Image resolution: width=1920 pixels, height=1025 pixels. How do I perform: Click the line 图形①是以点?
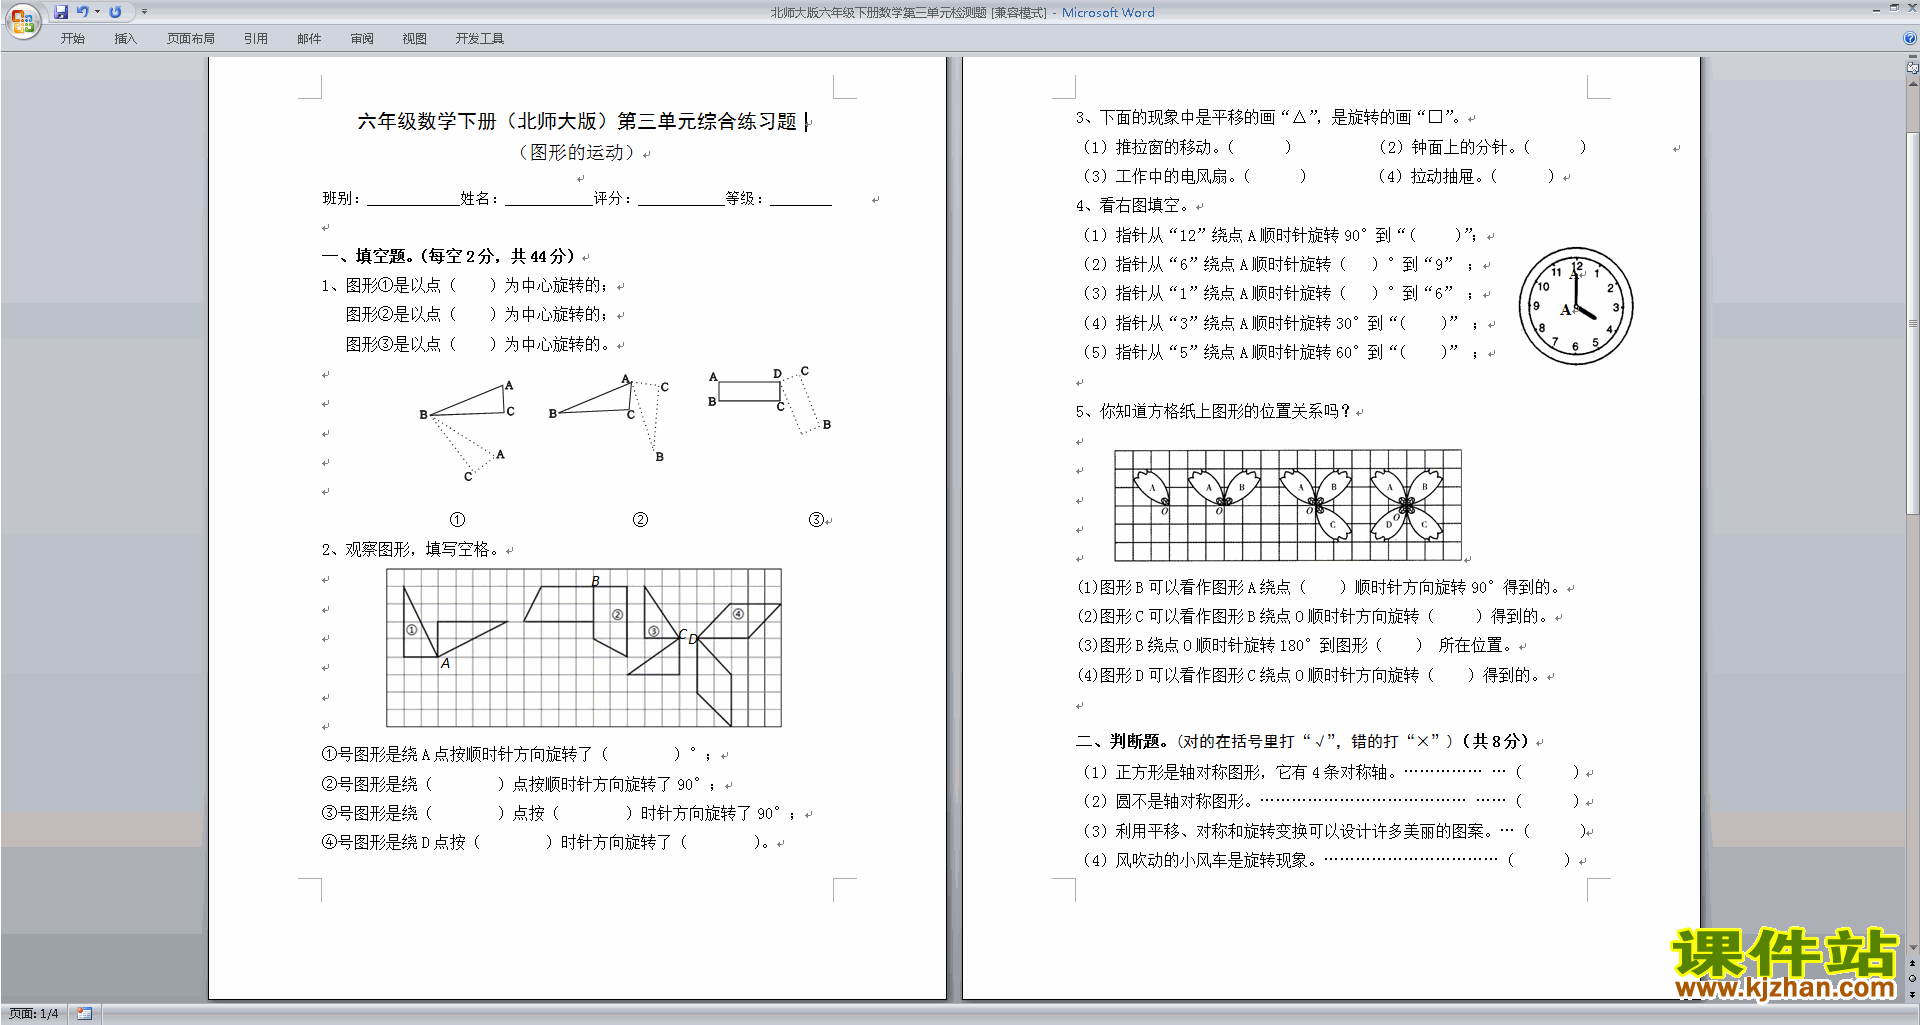465,285
